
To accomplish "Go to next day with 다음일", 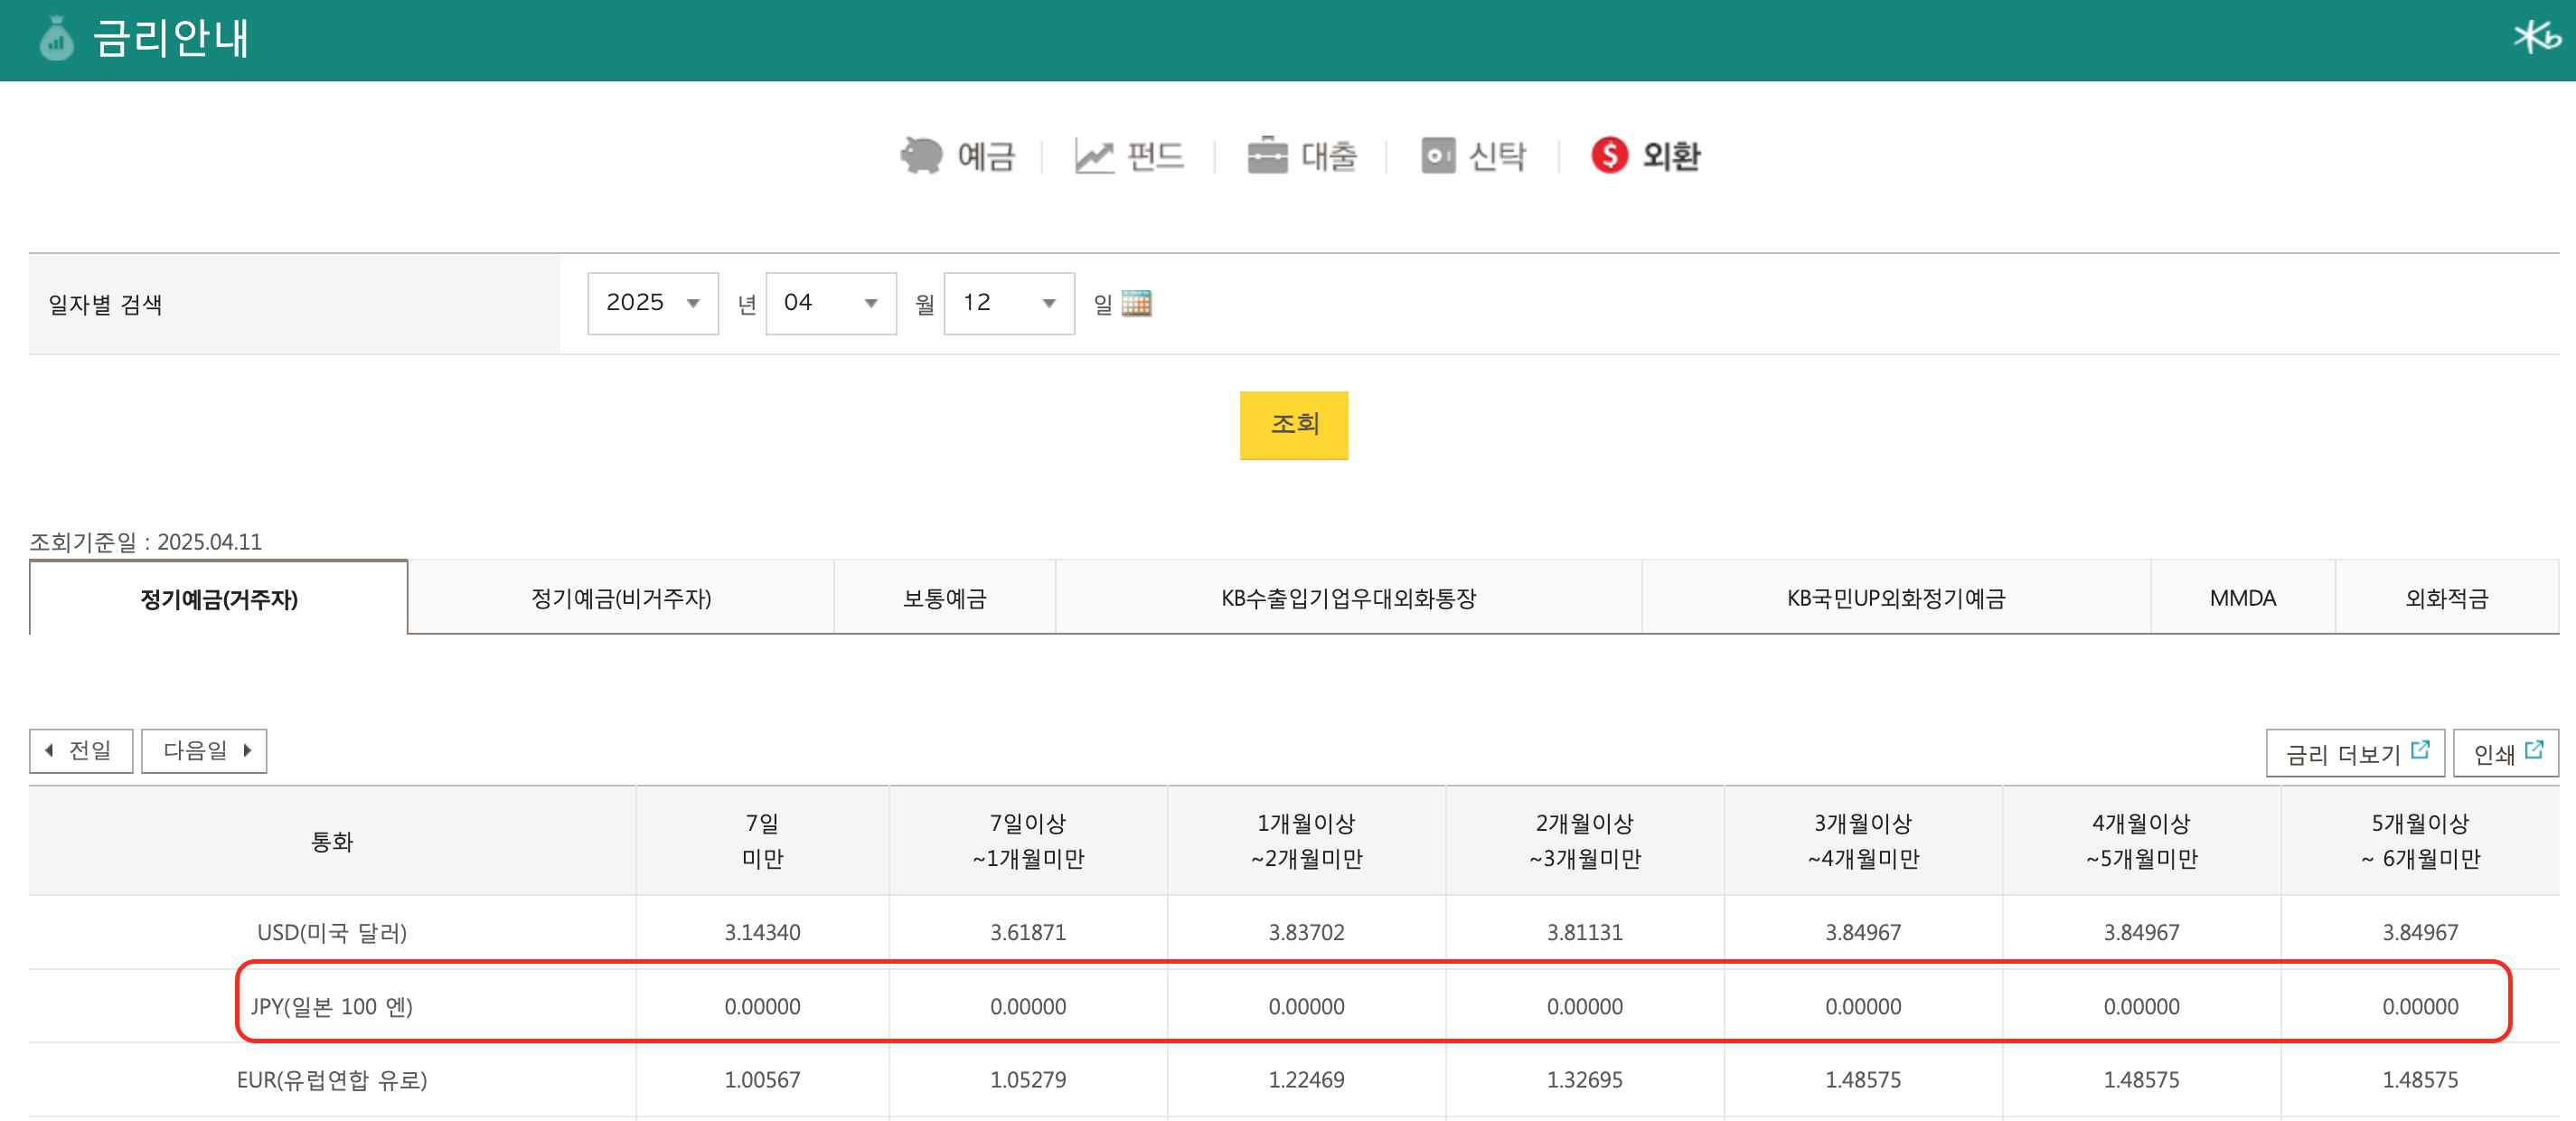I will pyautogui.click(x=204, y=750).
